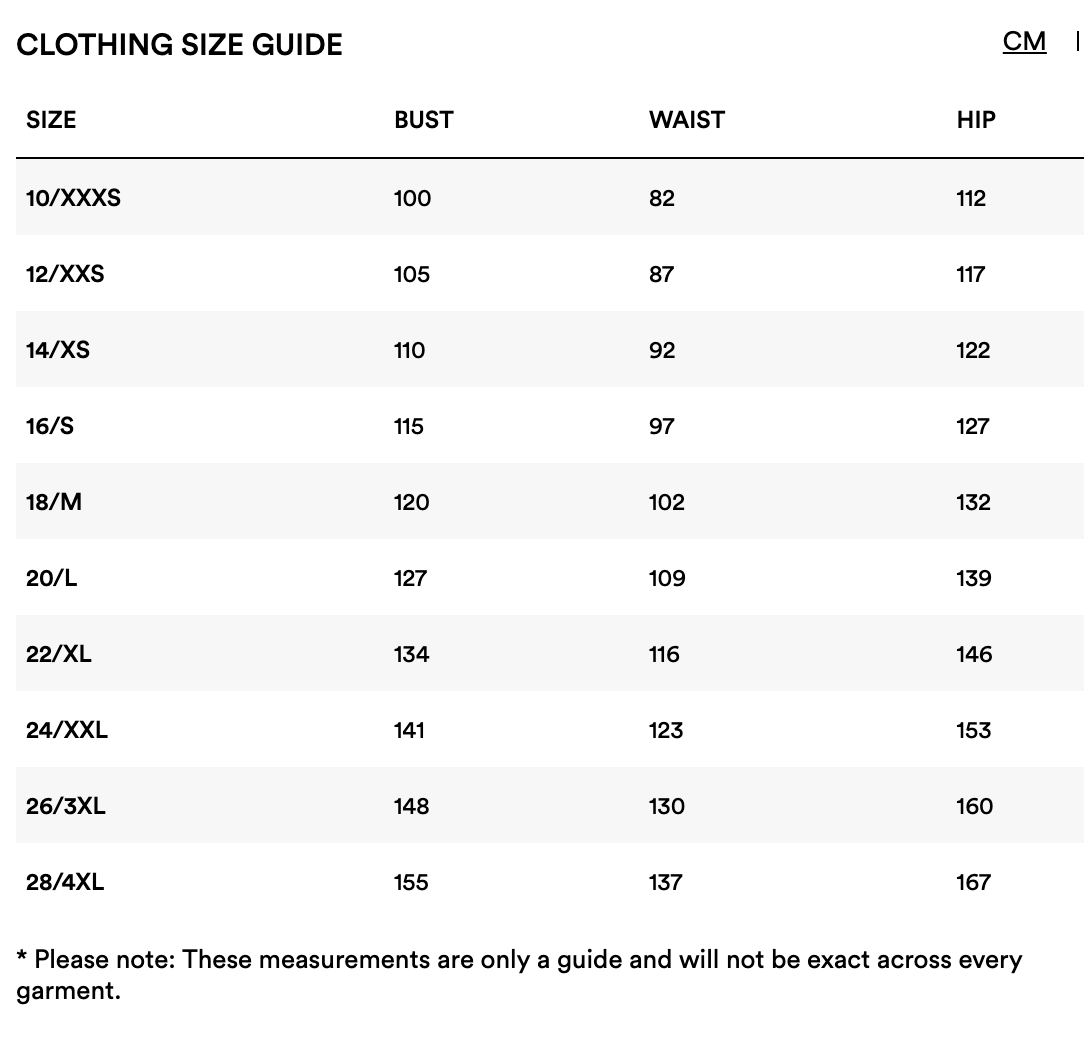
Task: Select the 20/L size row label
Action: click(x=52, y=578)
